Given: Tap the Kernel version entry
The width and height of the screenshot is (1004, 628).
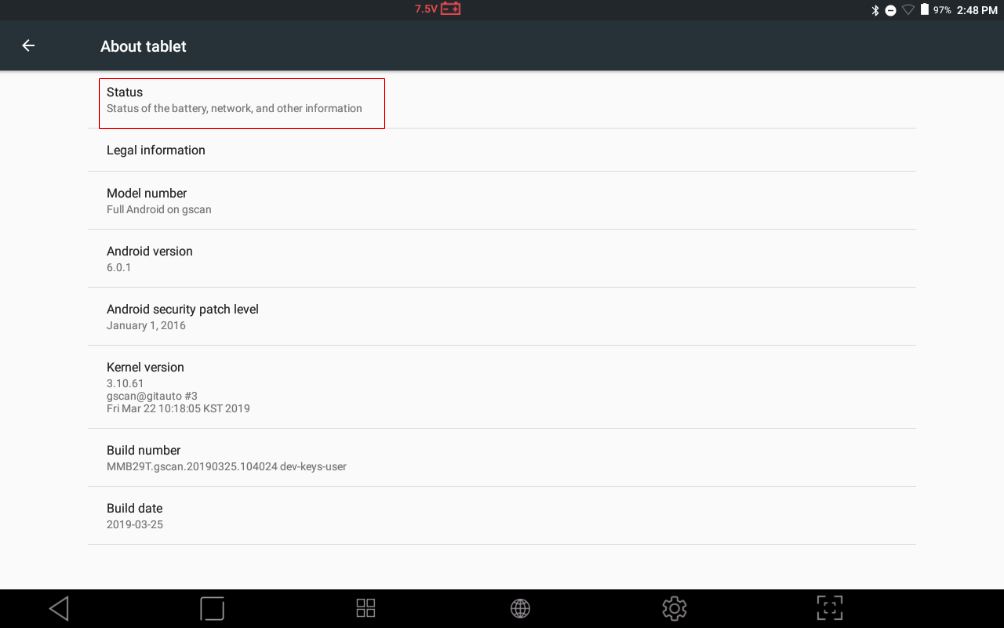Looking at the screenshot, I should pyautogui.click(x=502, y=387).
